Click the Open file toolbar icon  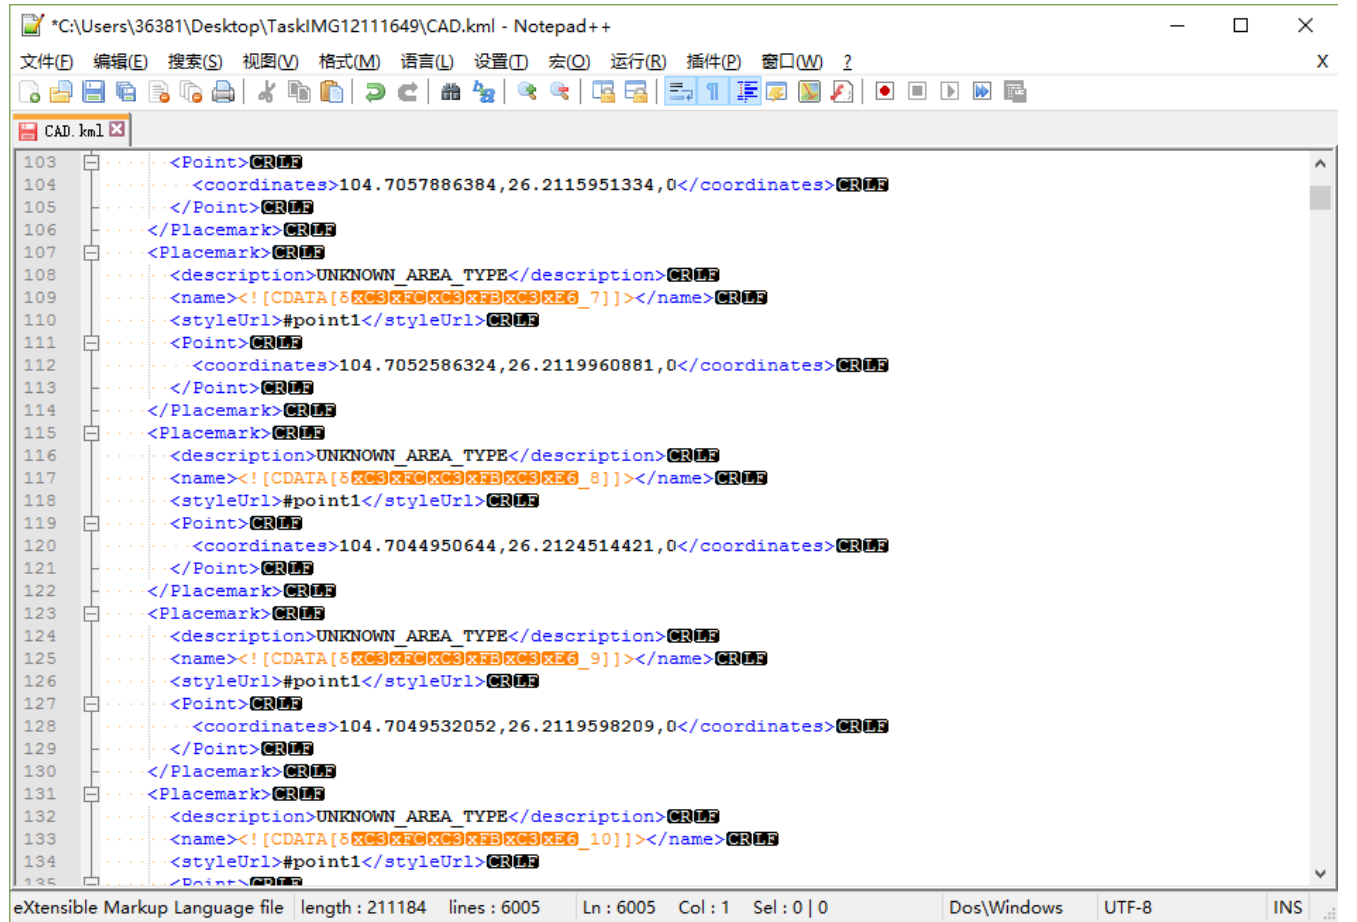pos(61,92)
